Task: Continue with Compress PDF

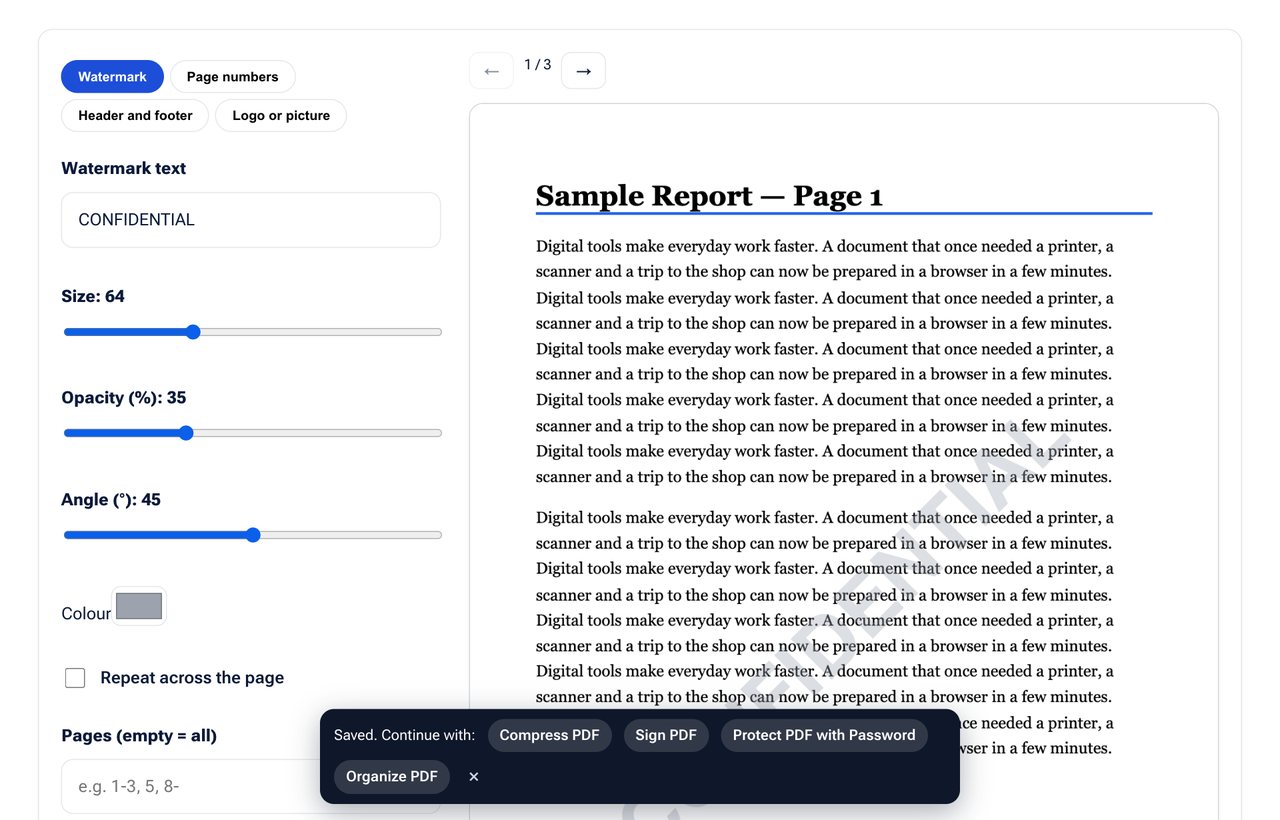Action: tap(549, 735)
